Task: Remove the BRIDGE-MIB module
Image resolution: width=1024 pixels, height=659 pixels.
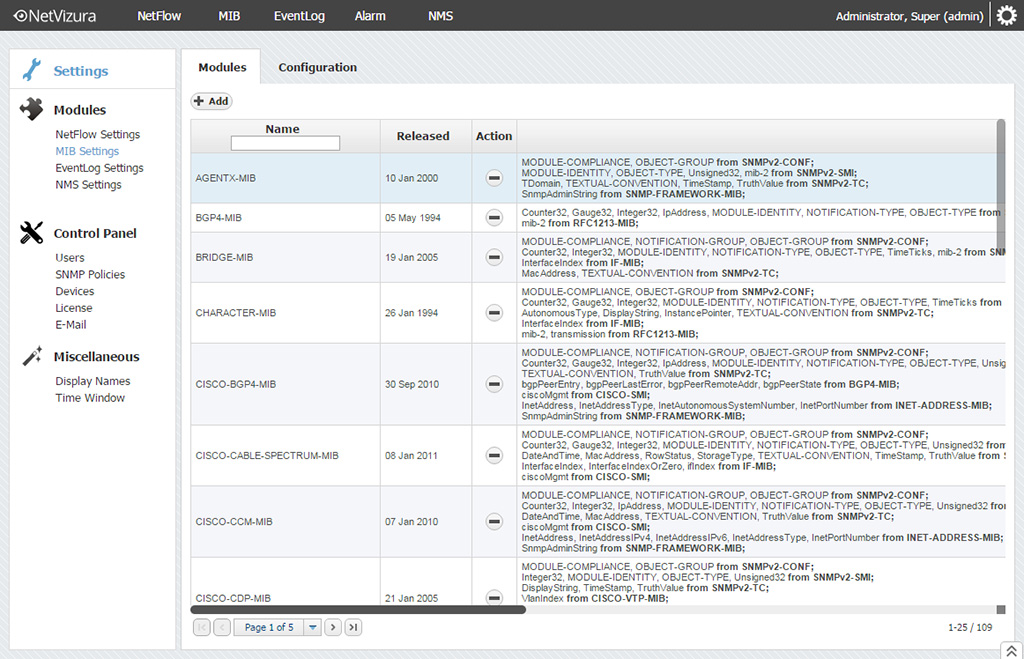Action: pos(494,257)
